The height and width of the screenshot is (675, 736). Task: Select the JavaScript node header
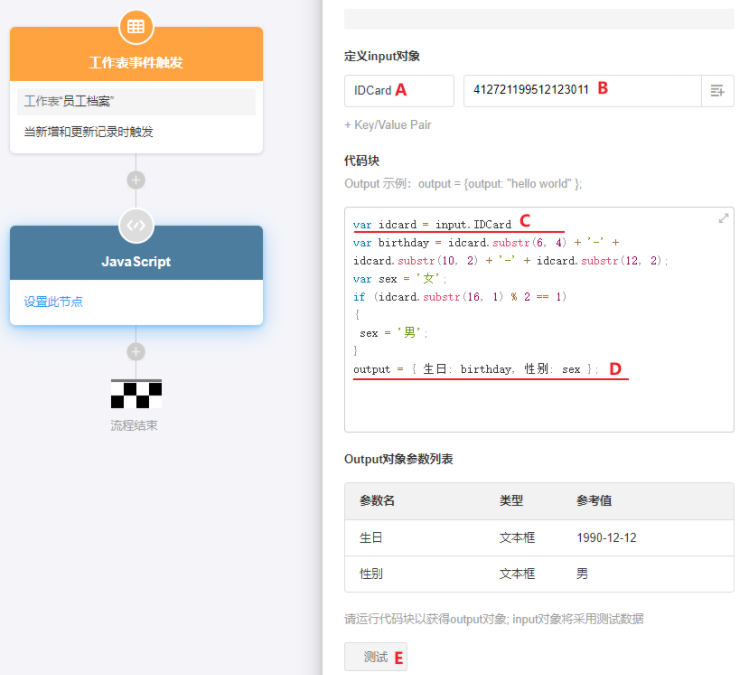(136, 254)
